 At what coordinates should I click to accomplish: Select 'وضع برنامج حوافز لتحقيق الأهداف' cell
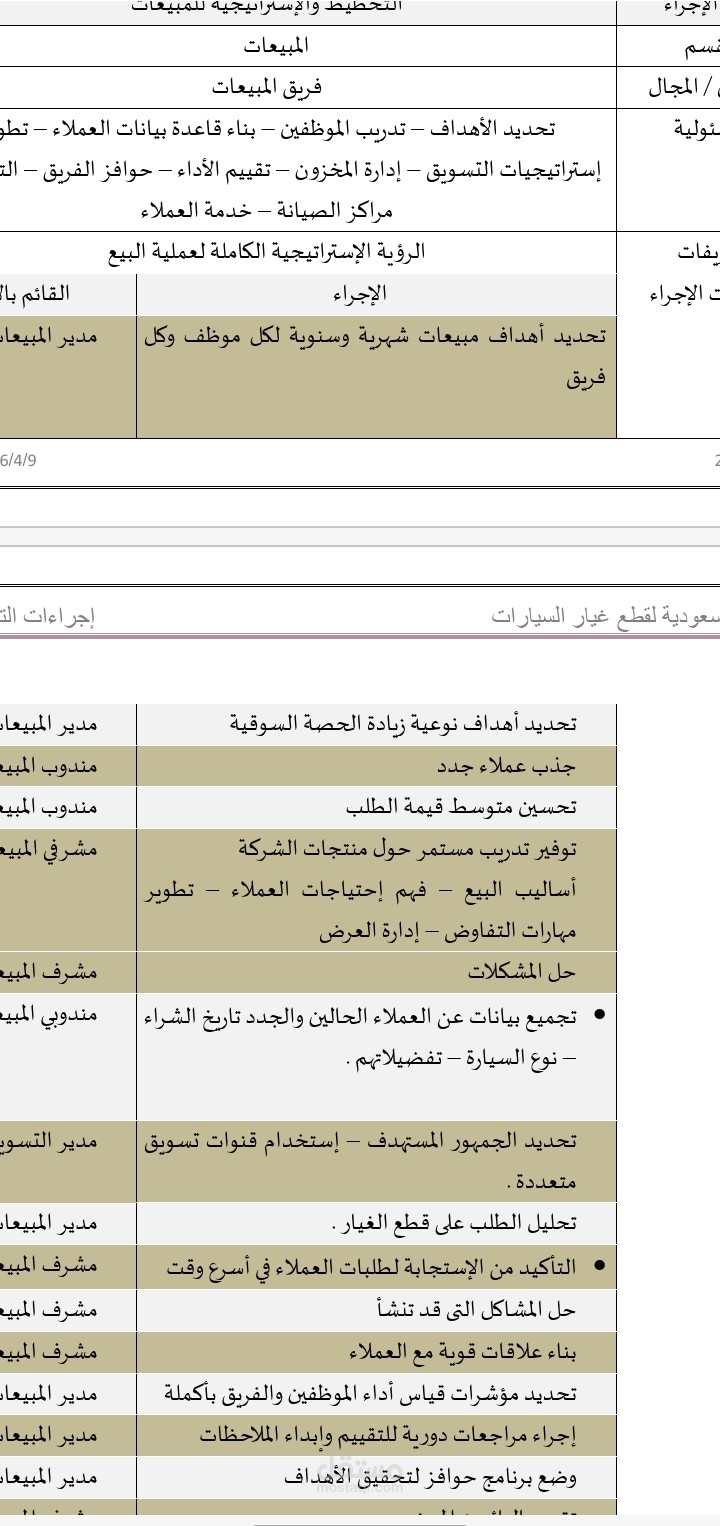[x=376, y=1478]
